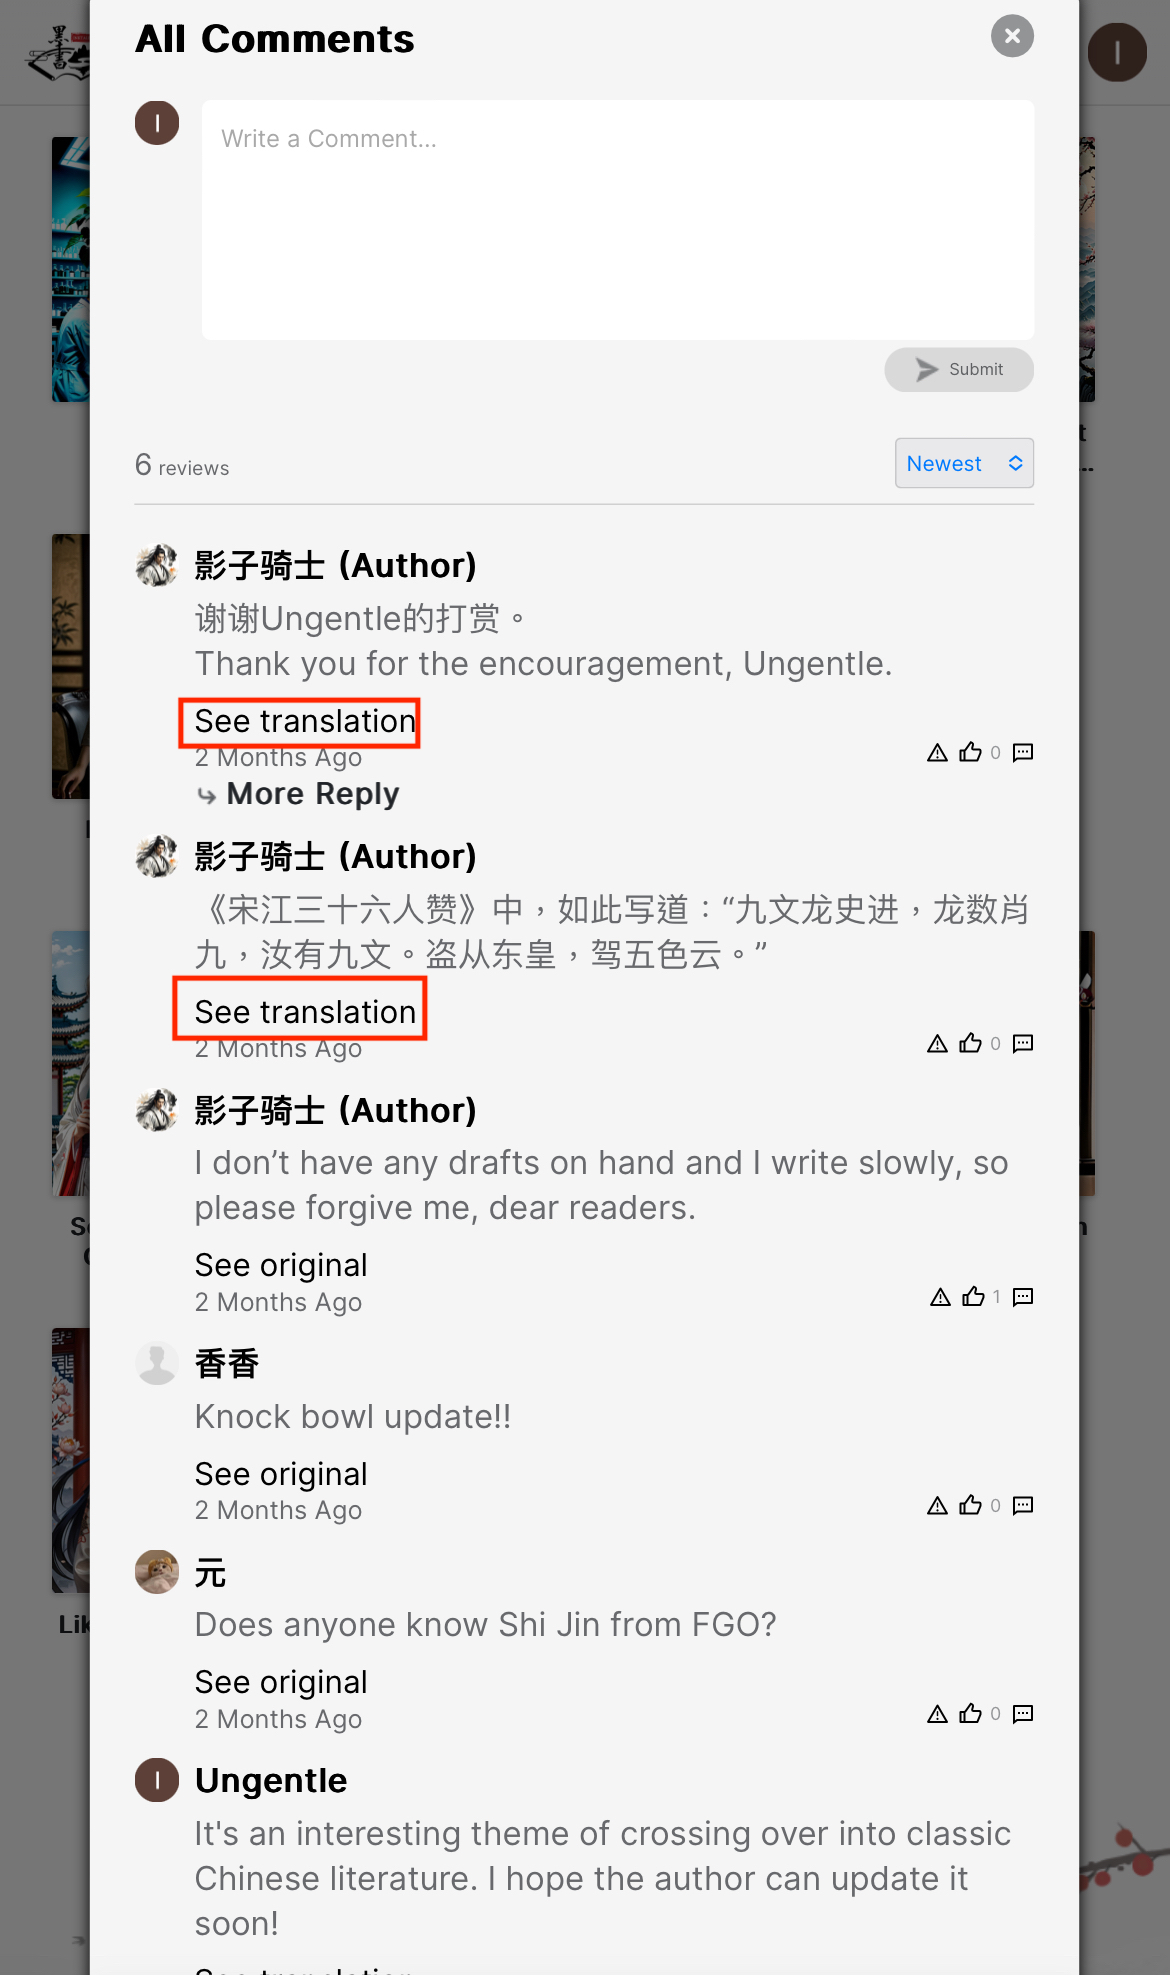See original of 'Knock bowl update' comment
1170x1975 pixels.
[281, 1474]
